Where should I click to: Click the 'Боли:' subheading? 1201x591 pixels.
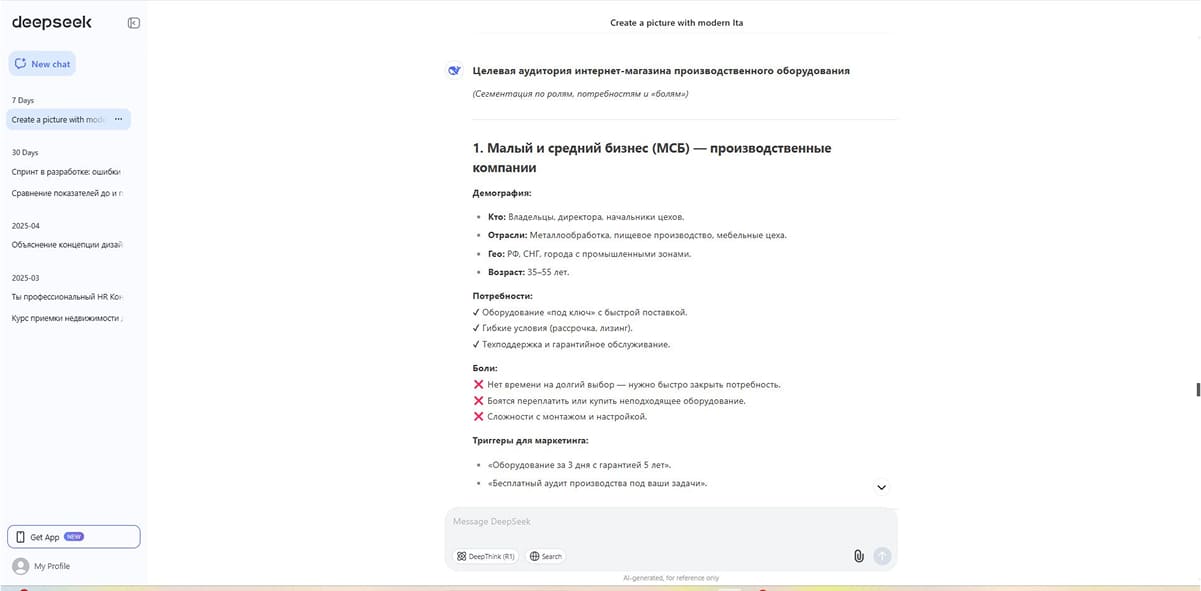pos(484,368)
